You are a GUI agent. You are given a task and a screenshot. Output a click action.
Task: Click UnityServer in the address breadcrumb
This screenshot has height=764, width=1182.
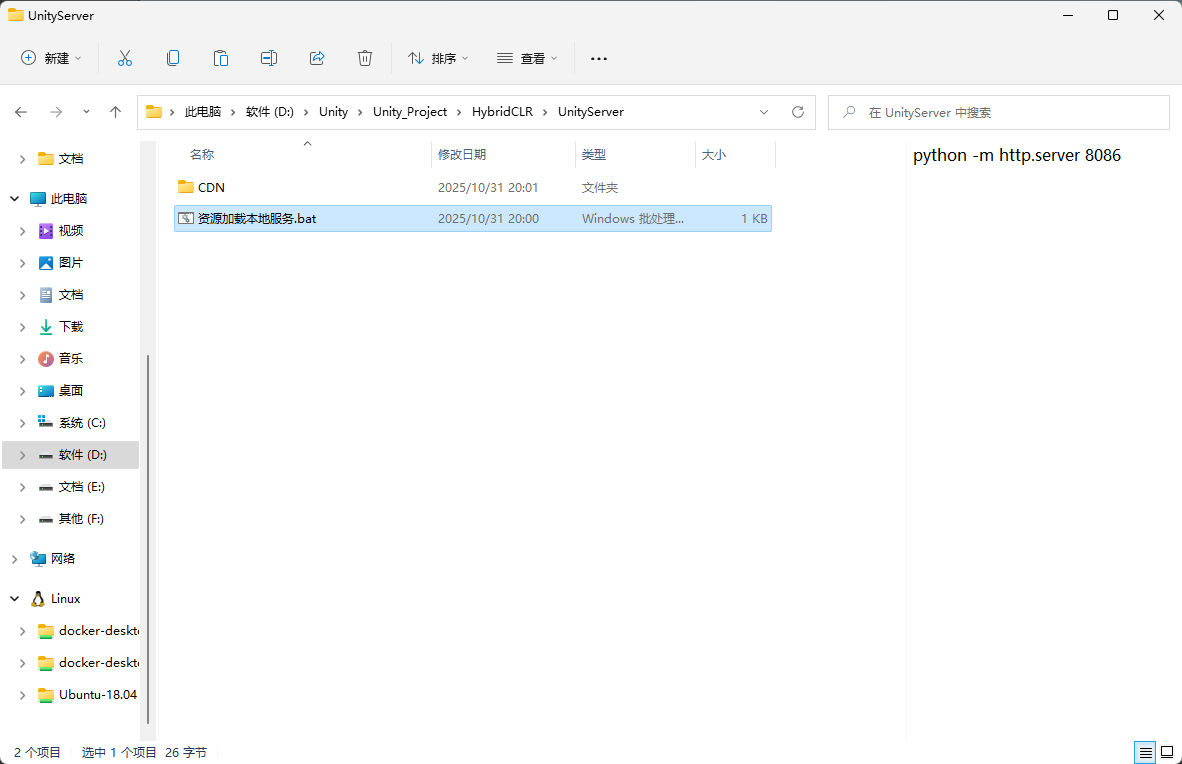click(x=591, y=112)
